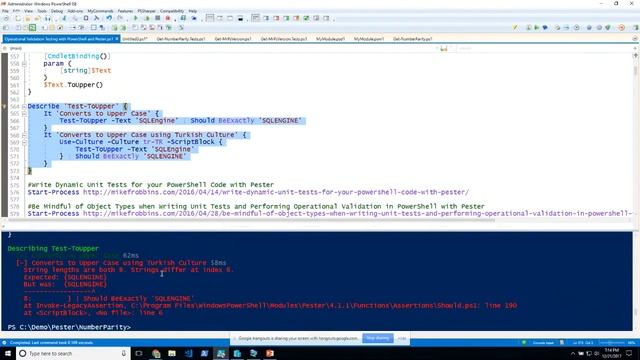Switch to Untitled2.ps1 tab
This screenshot has height=360, width=640.
(x=136, y=39)
